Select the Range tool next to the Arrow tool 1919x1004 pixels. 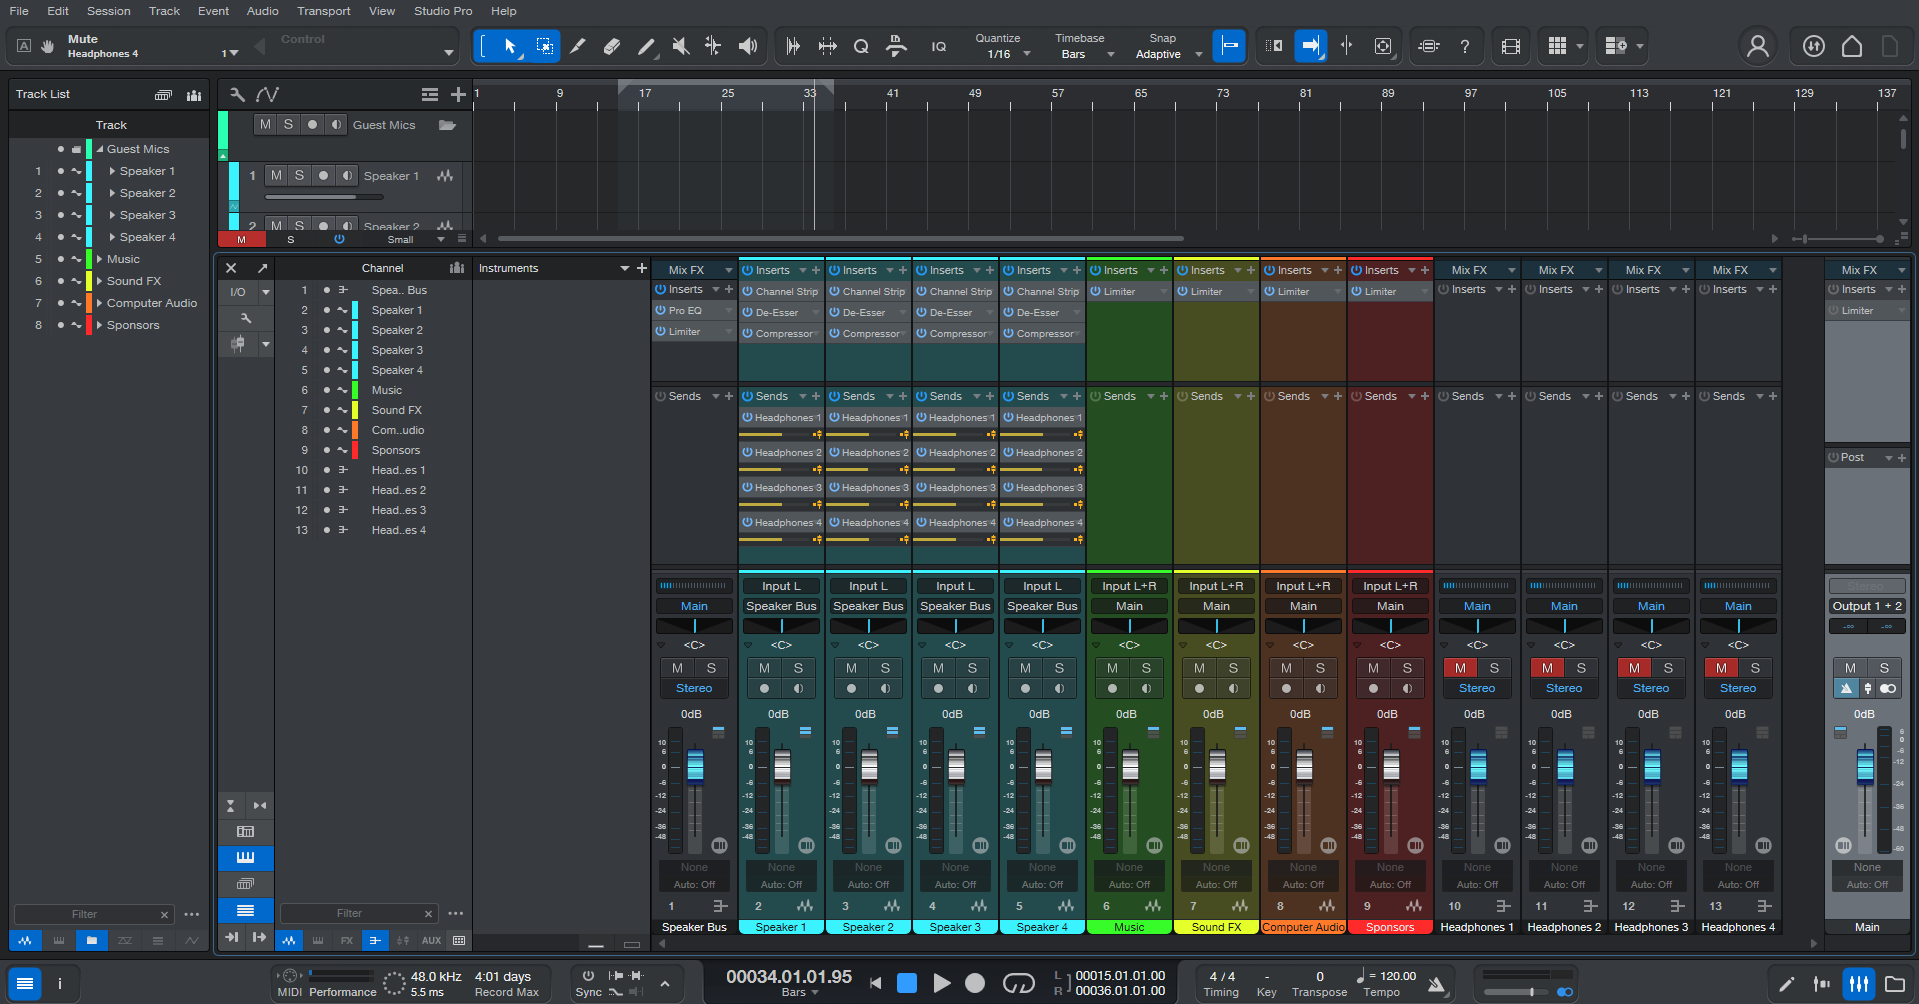coord(546,46)
